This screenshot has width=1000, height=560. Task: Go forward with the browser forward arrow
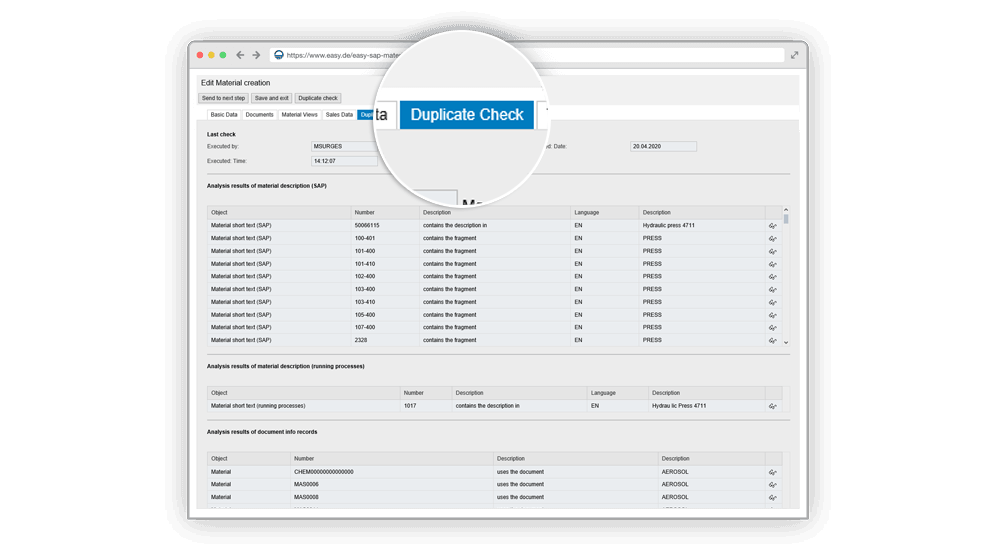[x=256, y=55]
